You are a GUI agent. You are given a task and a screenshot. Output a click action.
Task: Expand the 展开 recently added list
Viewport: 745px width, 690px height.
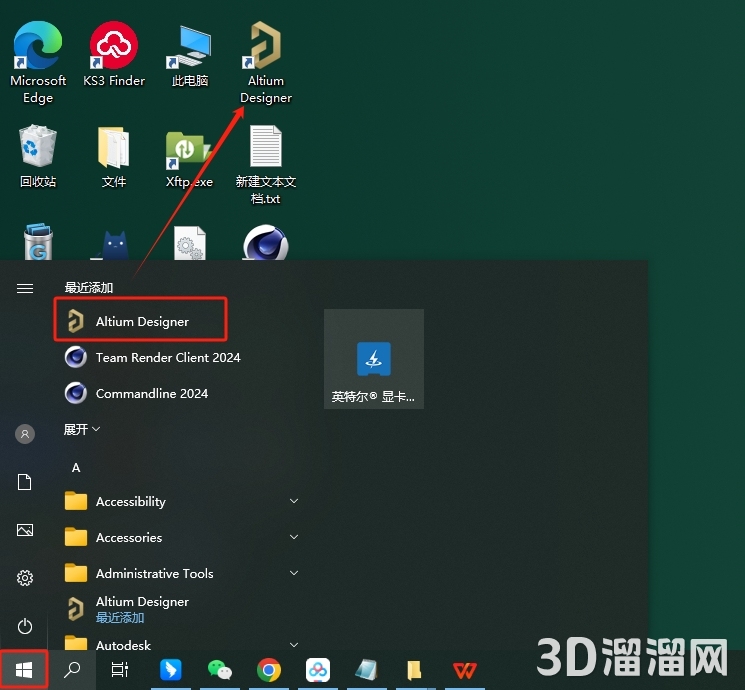tap(82, 430)
